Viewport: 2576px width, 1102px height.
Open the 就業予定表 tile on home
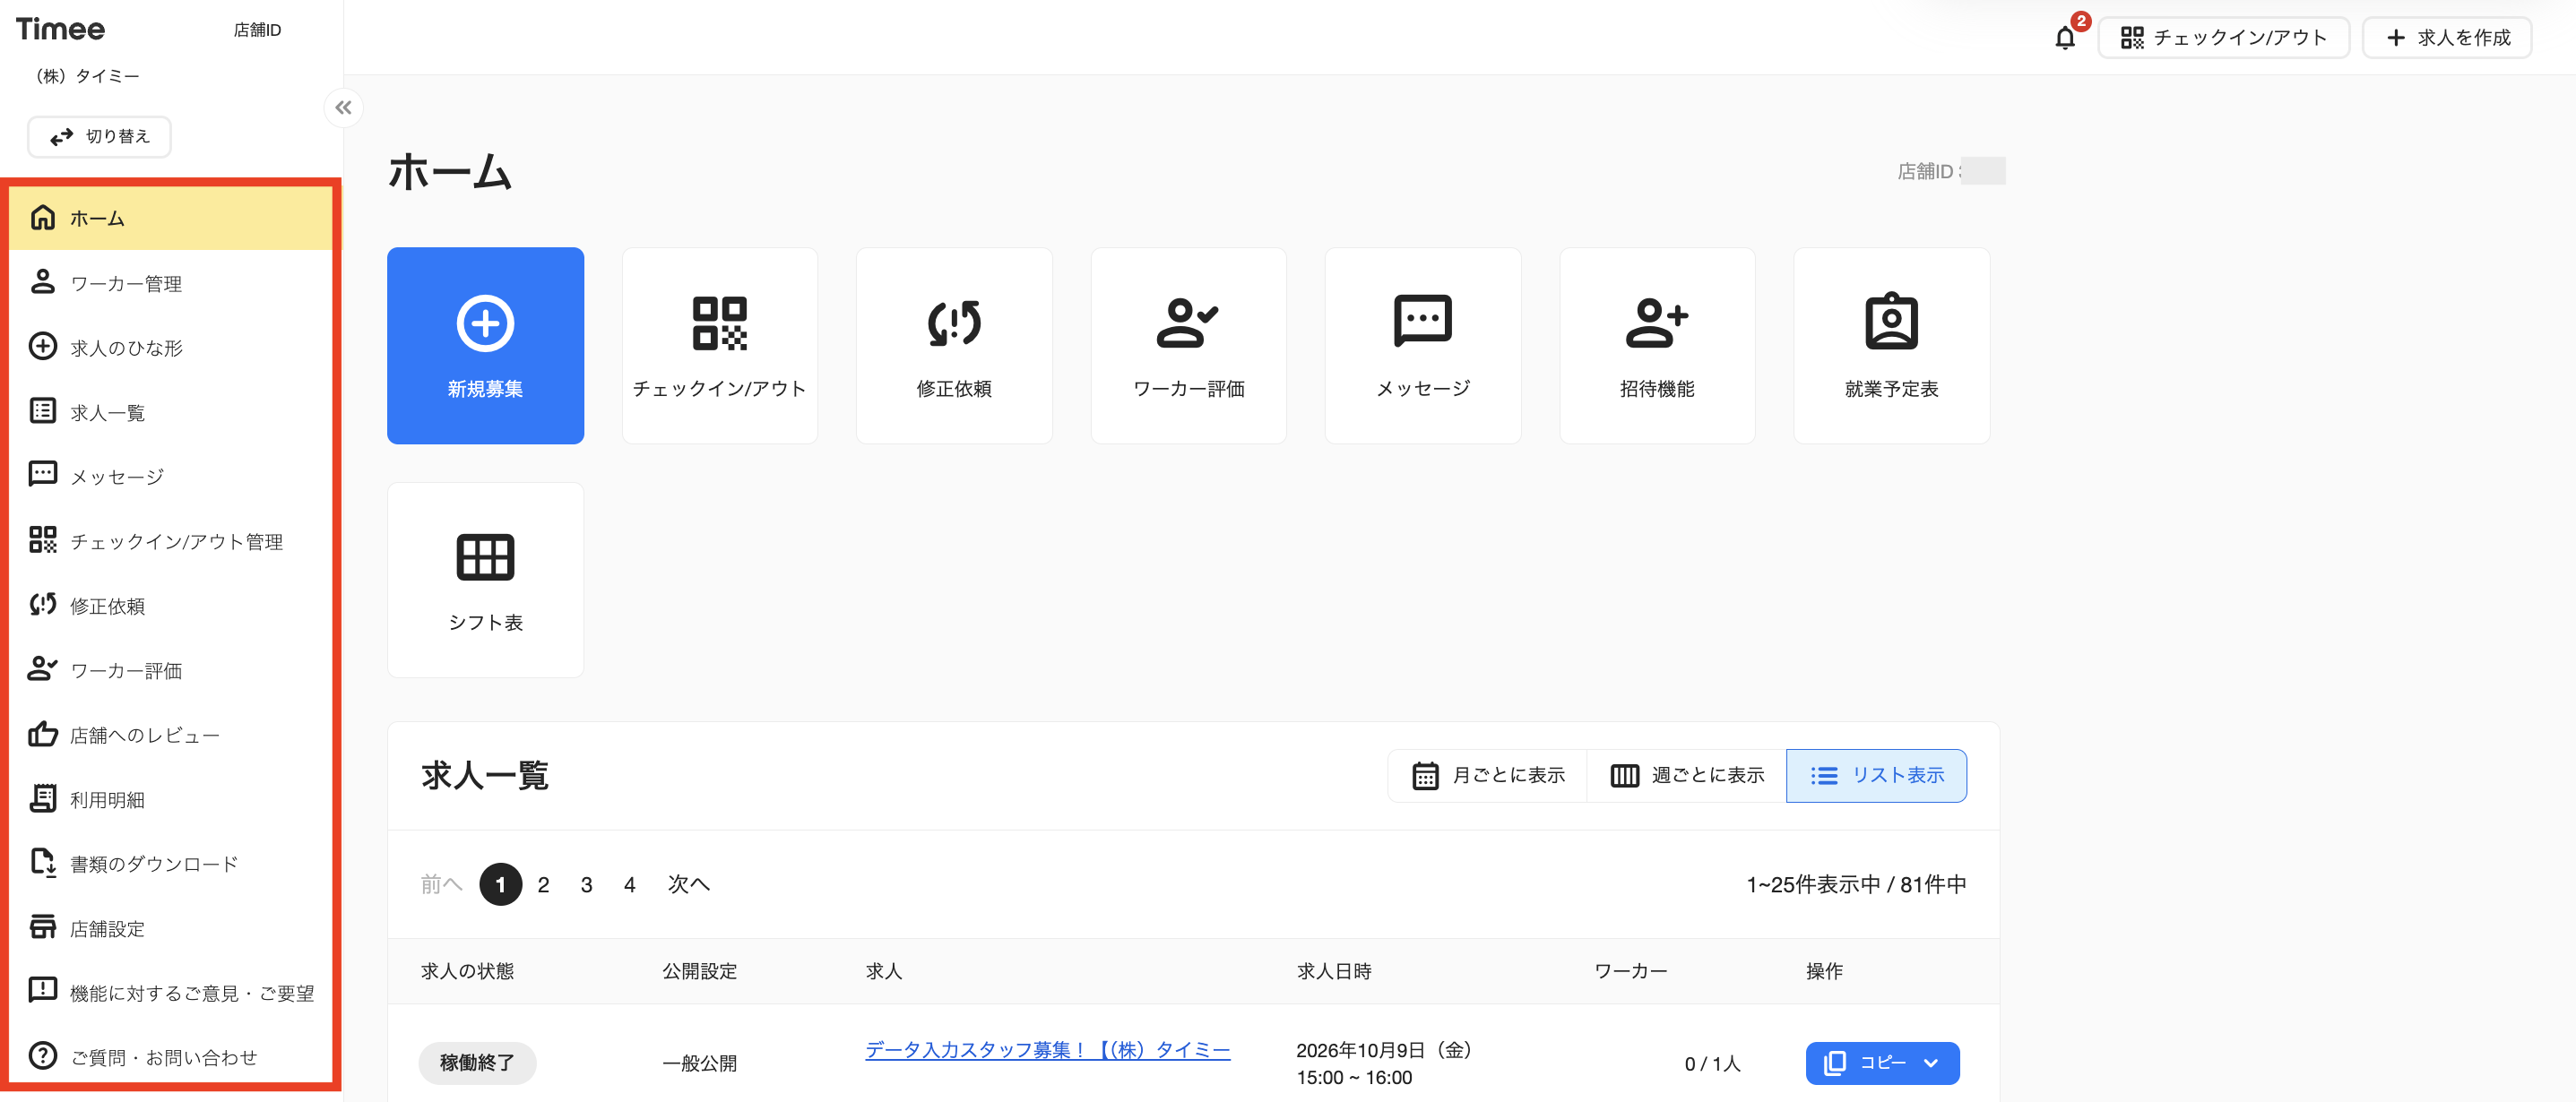1892,345
